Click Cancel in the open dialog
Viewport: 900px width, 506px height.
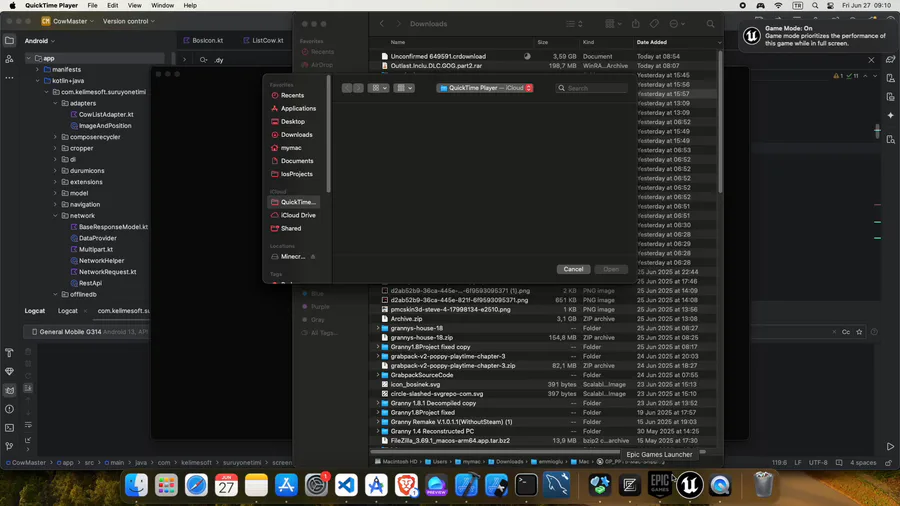[x=573, y=269]
